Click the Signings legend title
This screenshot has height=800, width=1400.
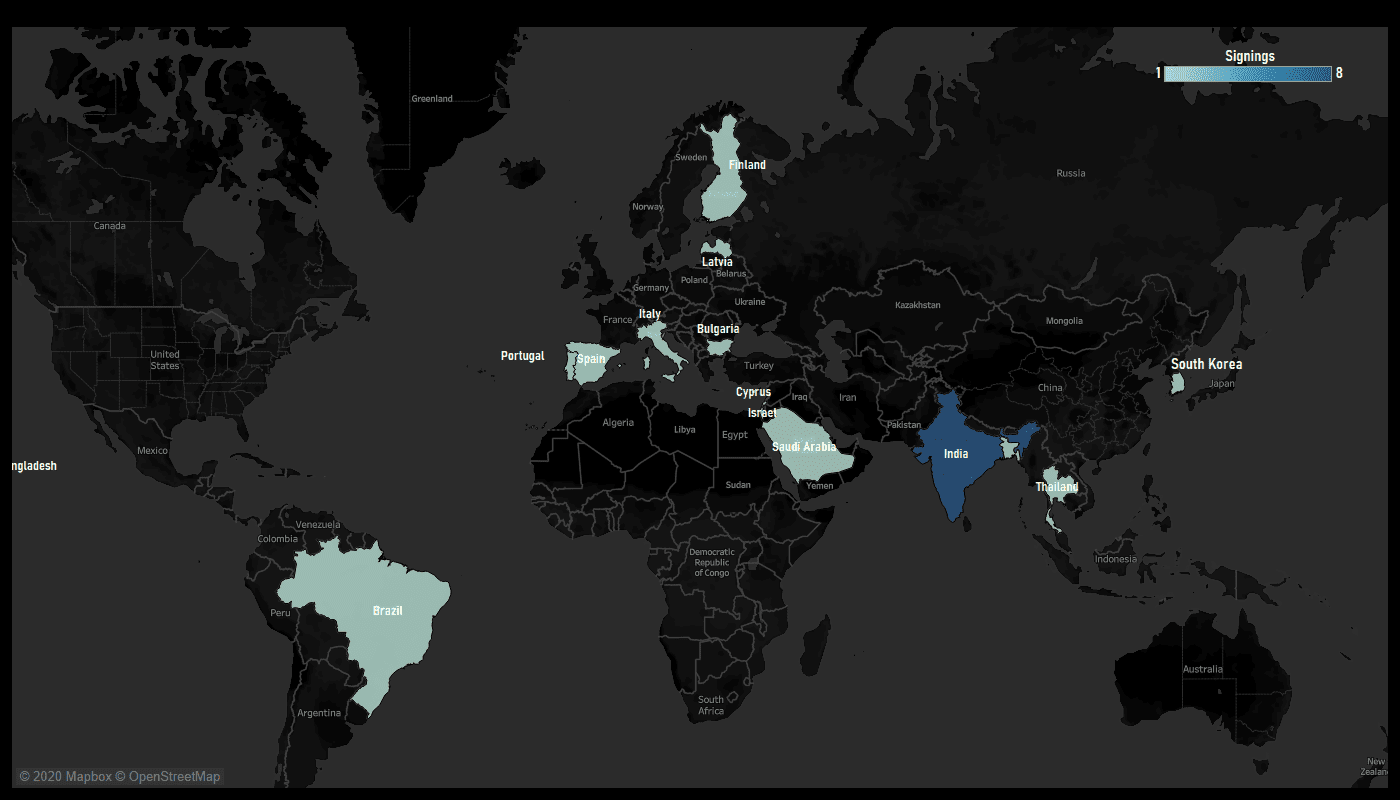(x=1250, y=56)
